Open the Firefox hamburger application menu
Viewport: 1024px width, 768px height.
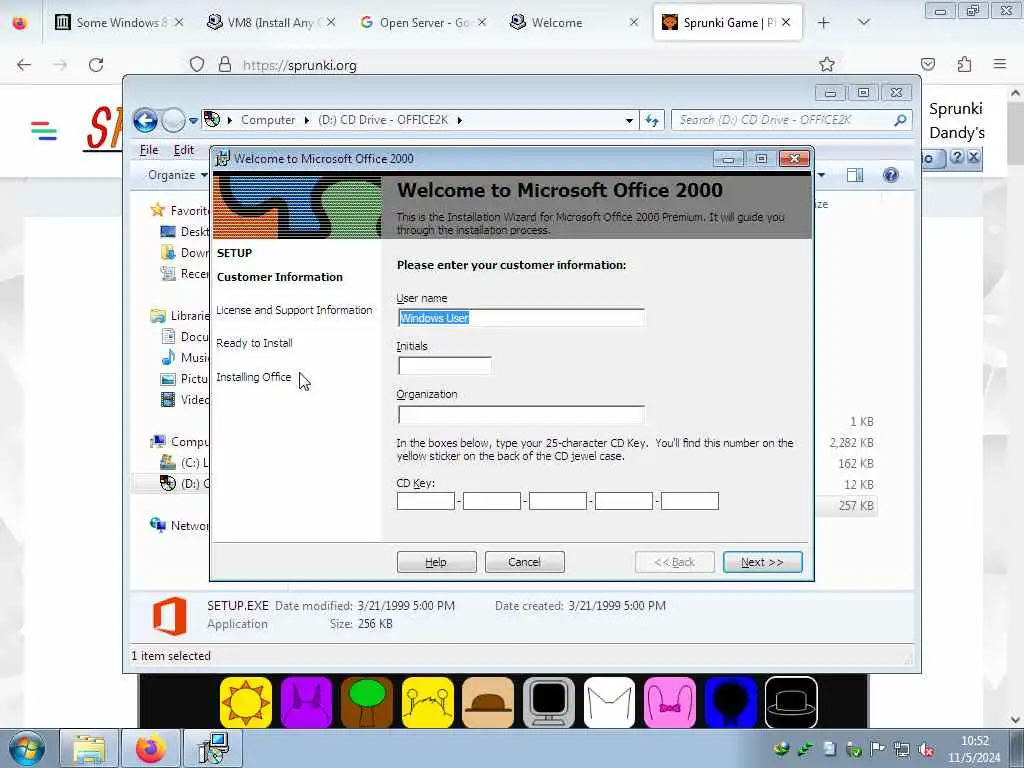(1000, 65)
